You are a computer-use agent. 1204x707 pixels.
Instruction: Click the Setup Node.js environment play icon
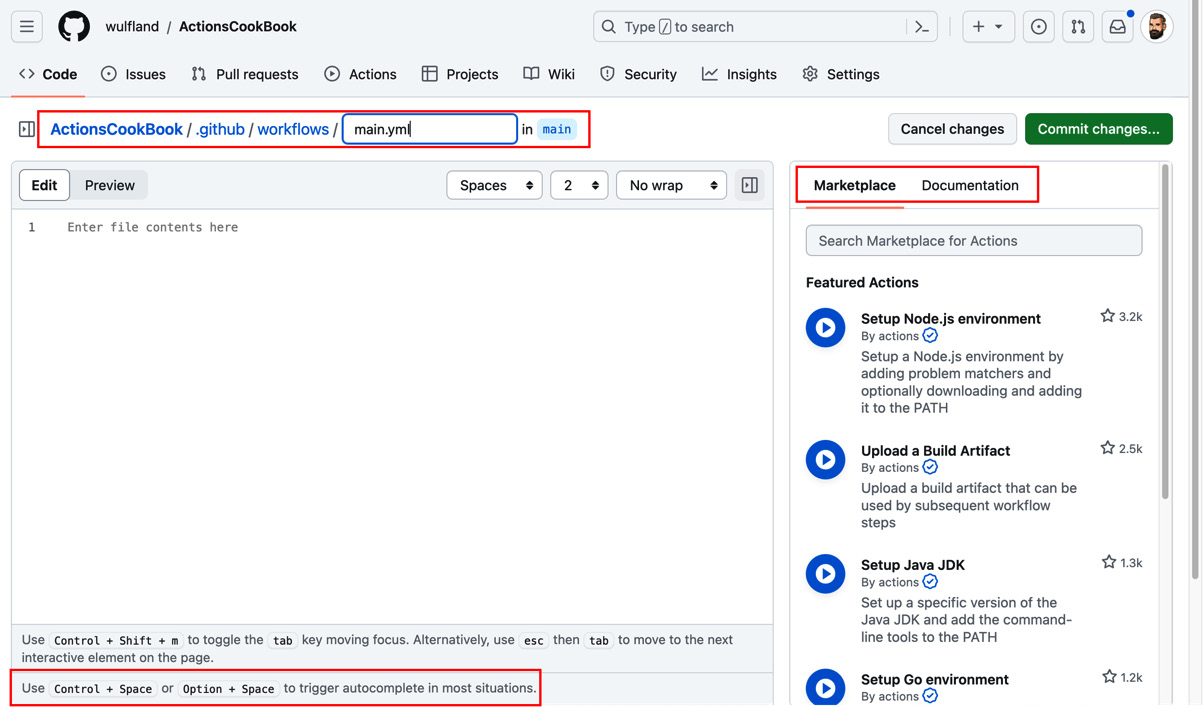point(826,327)
